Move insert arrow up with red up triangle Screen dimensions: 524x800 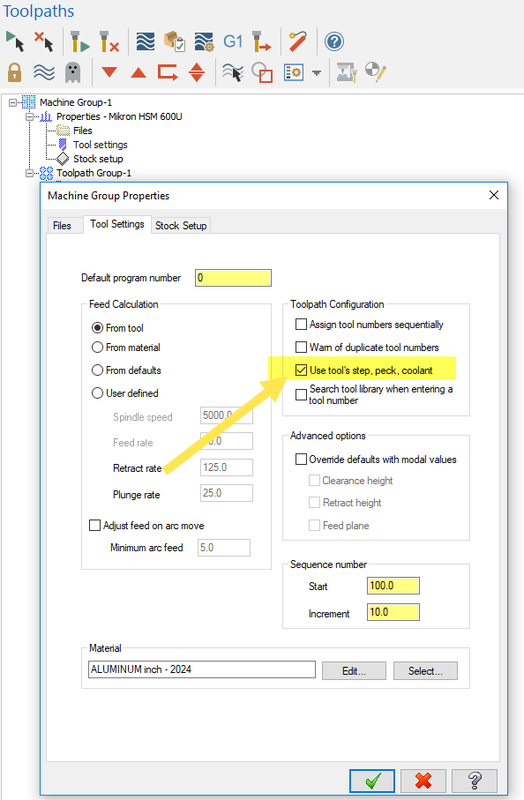tap(138, 72)
